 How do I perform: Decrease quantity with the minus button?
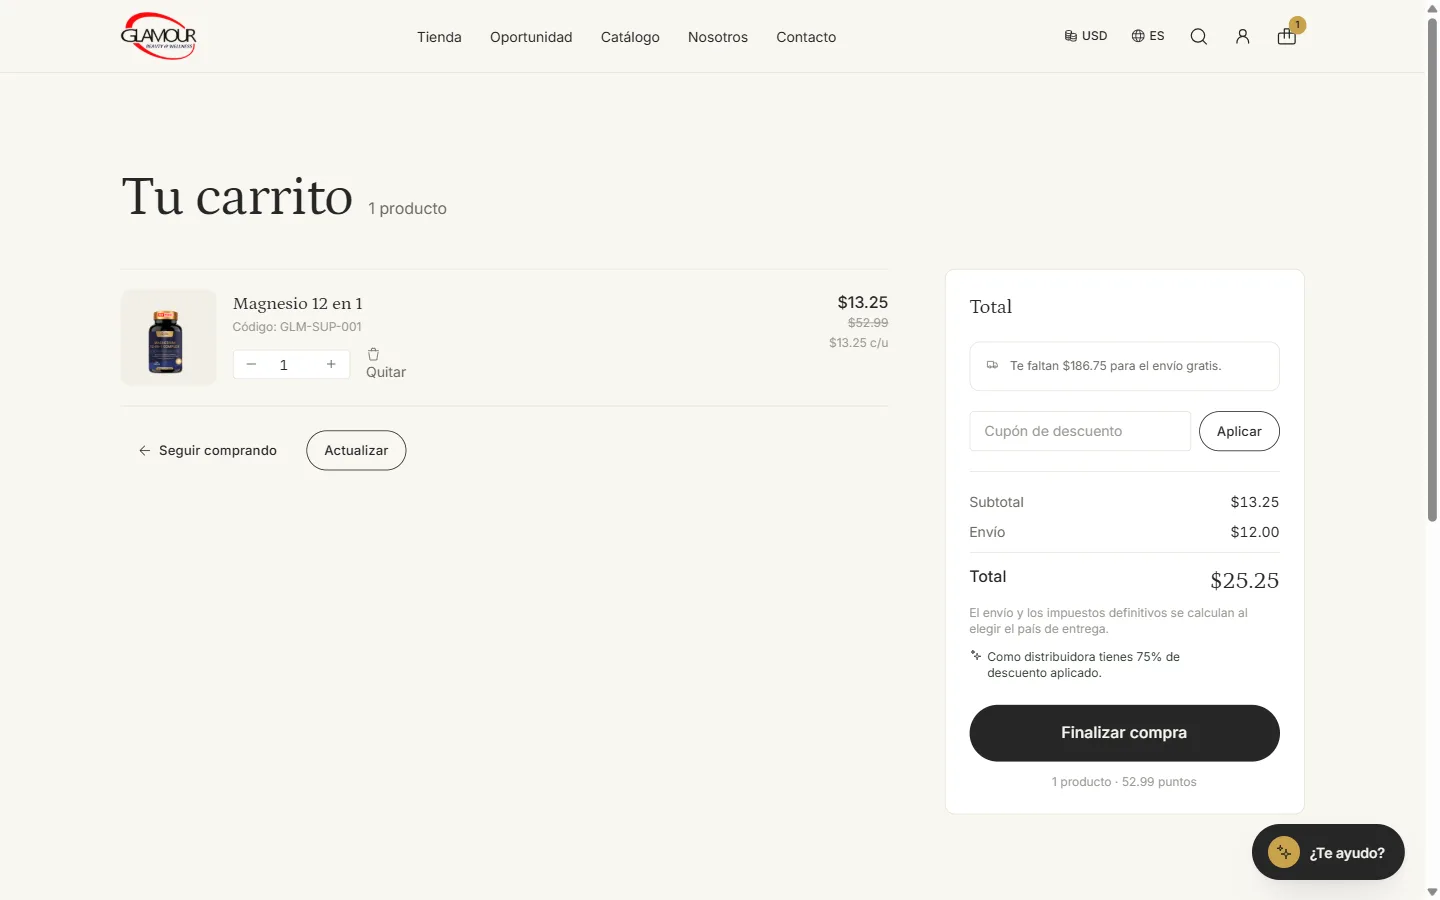pyautogui.click(x=251, y=364)
